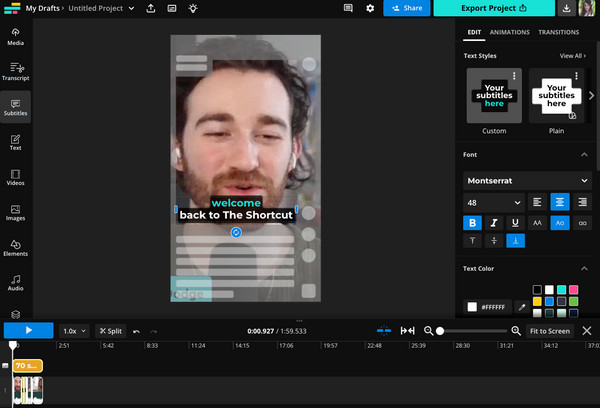Open the Subtitles panel in sidebar
Image resolution: width=600 pixels, height=408 pixels.
(x=16, y=106)
